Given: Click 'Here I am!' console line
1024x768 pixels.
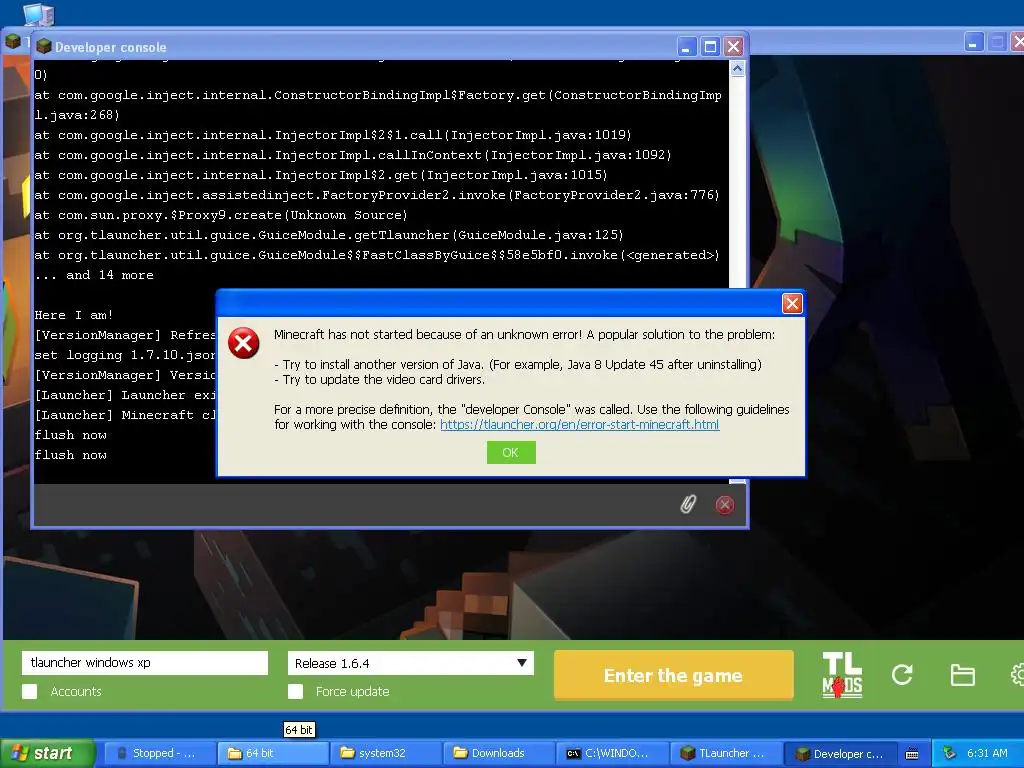Looking at the screenshot, I should click(73, 315).
